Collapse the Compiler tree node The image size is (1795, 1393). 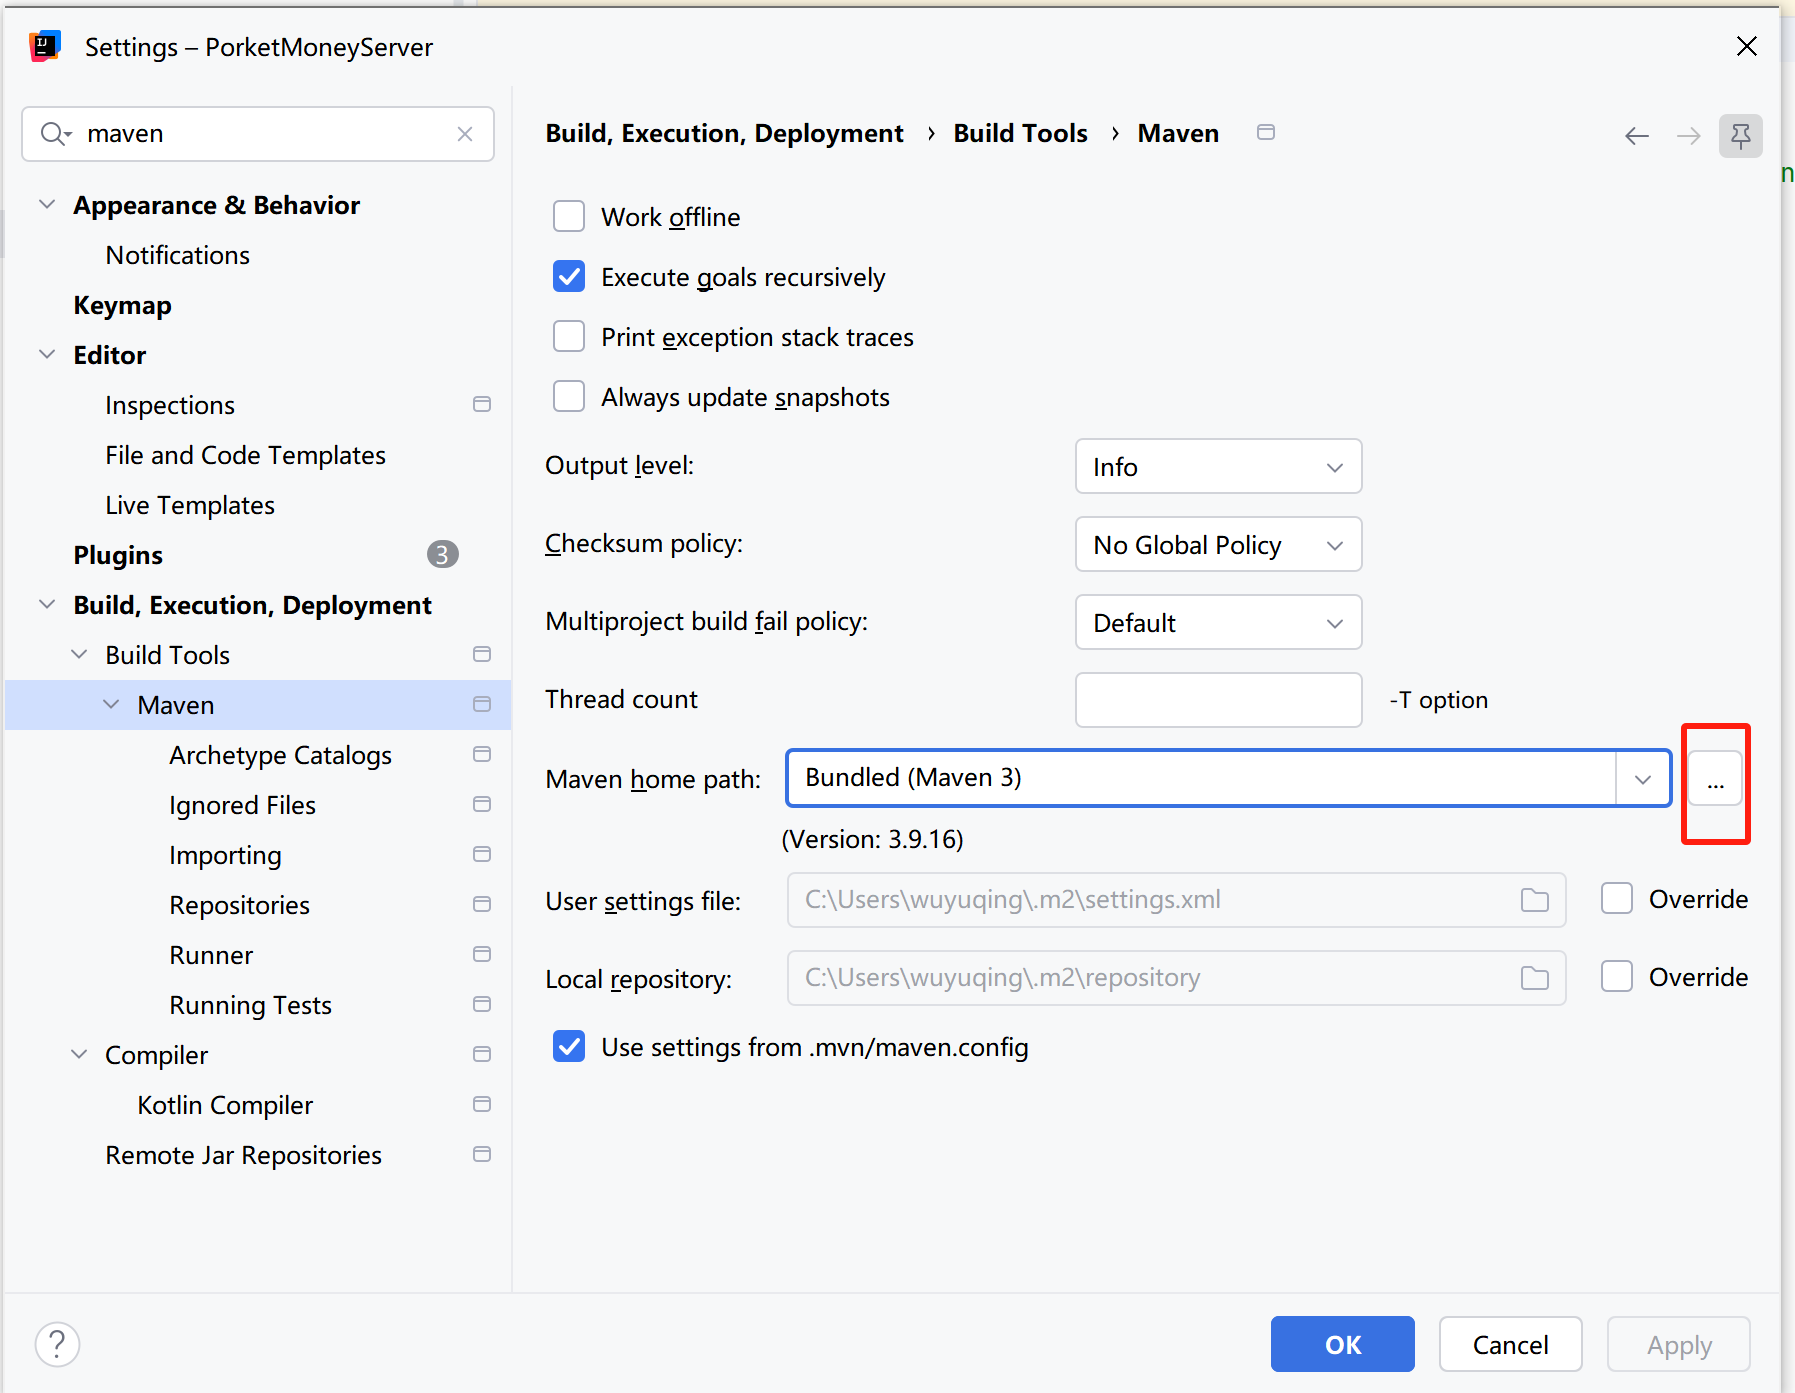79,1055
